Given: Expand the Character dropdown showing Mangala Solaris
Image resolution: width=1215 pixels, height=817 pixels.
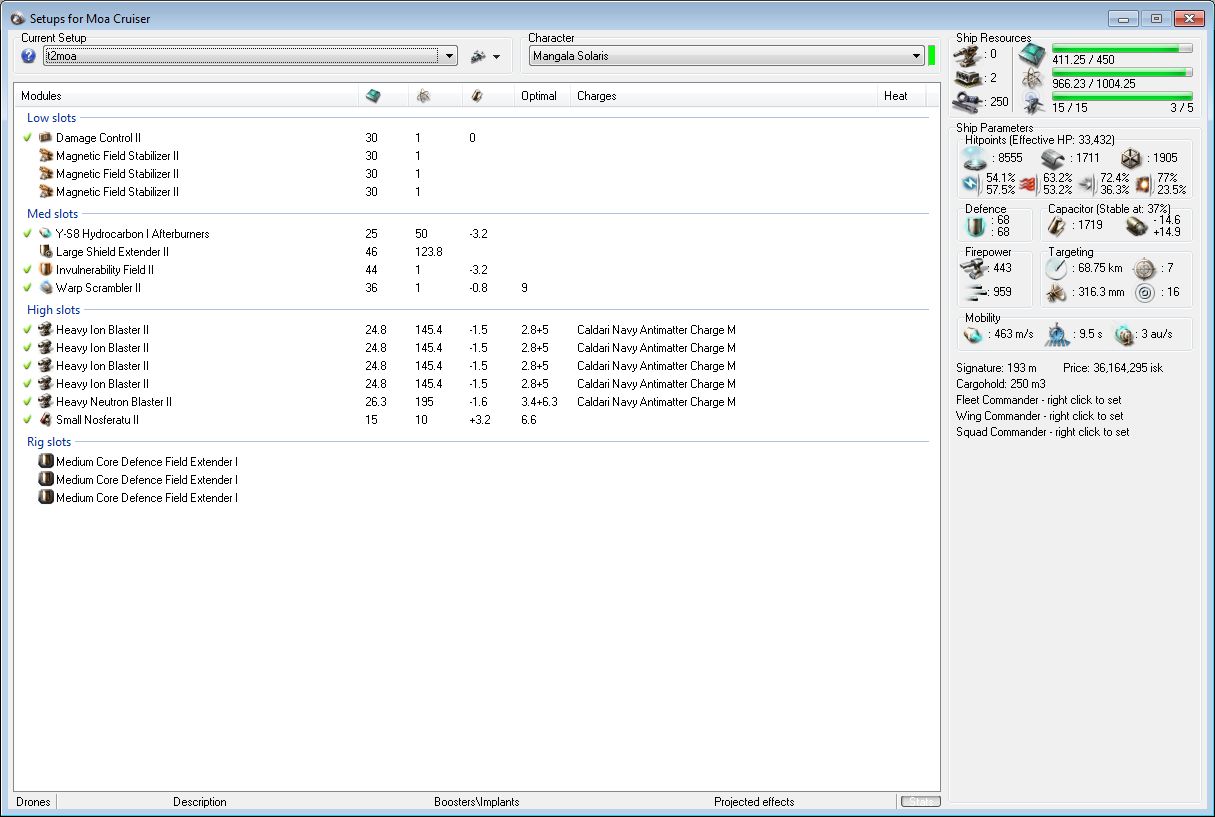Looking at the screenshot, I should pyautogui.click(x=916, y=57).
